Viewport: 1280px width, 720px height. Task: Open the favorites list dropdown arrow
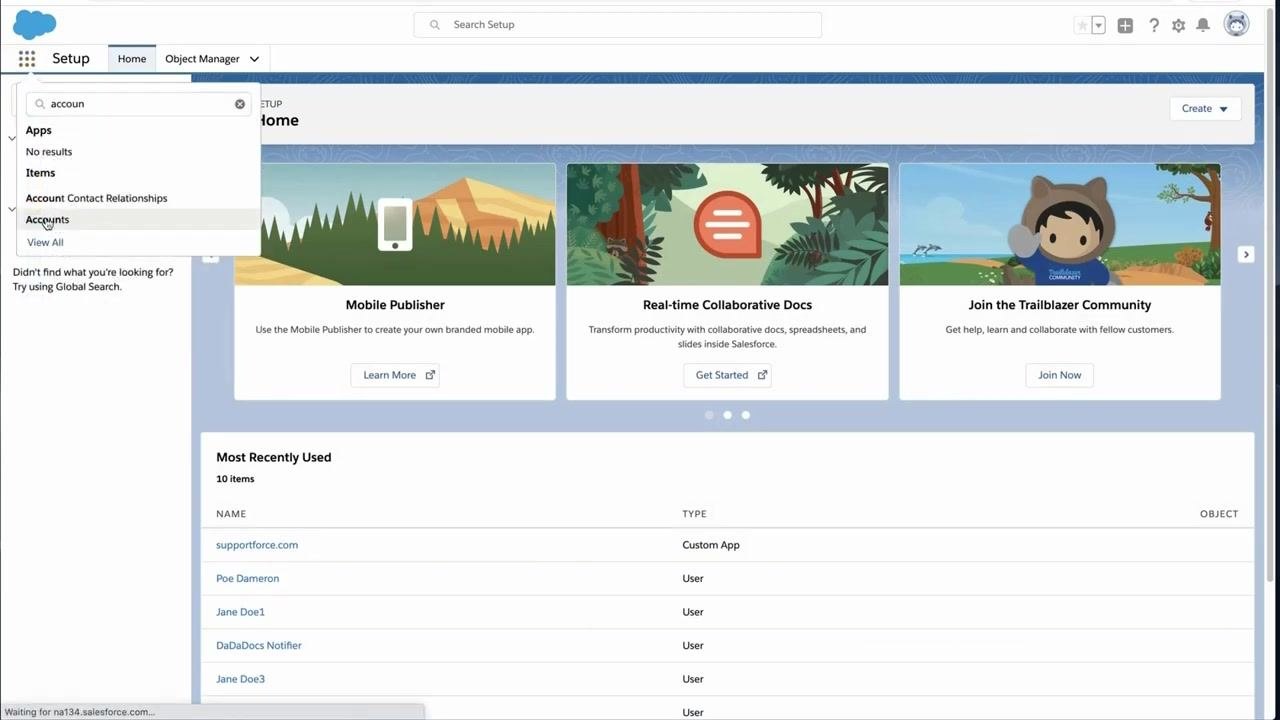pyautogui.click(x=1098, y=26)
